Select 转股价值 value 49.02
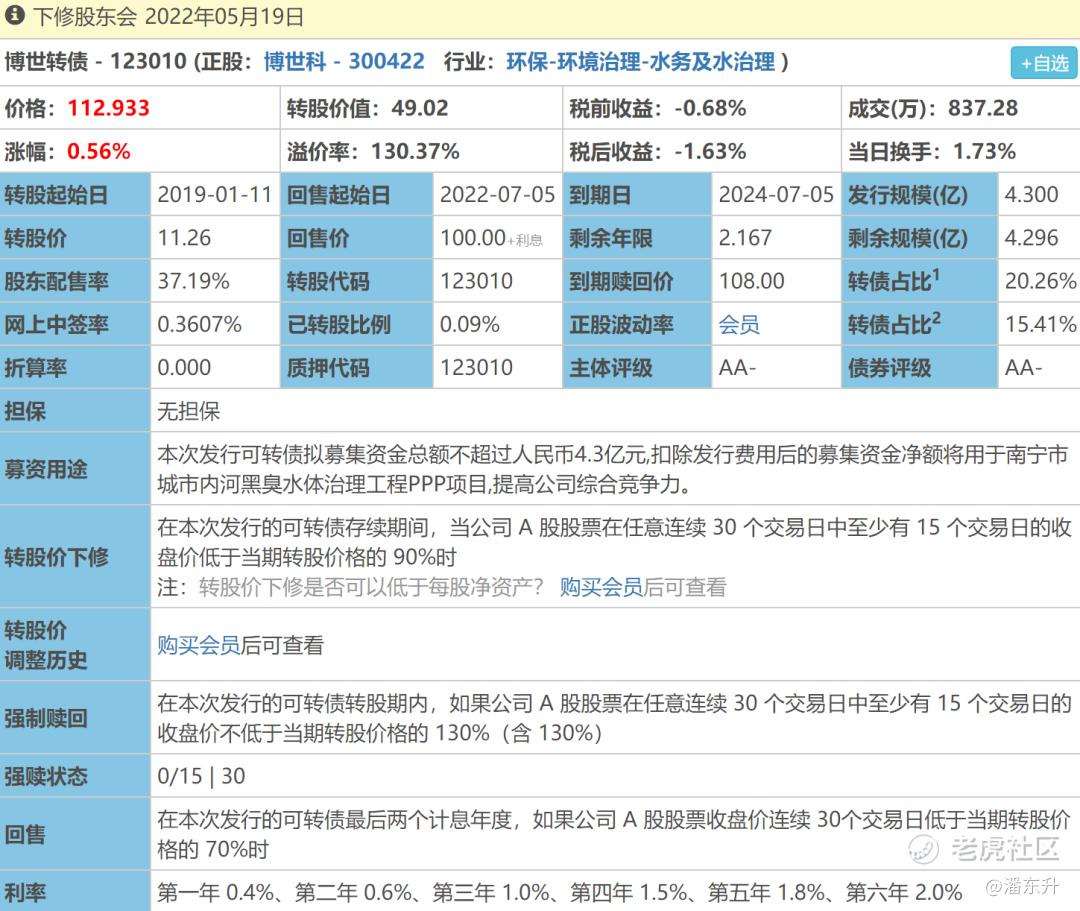The image size is (1080, 911). 419,107
